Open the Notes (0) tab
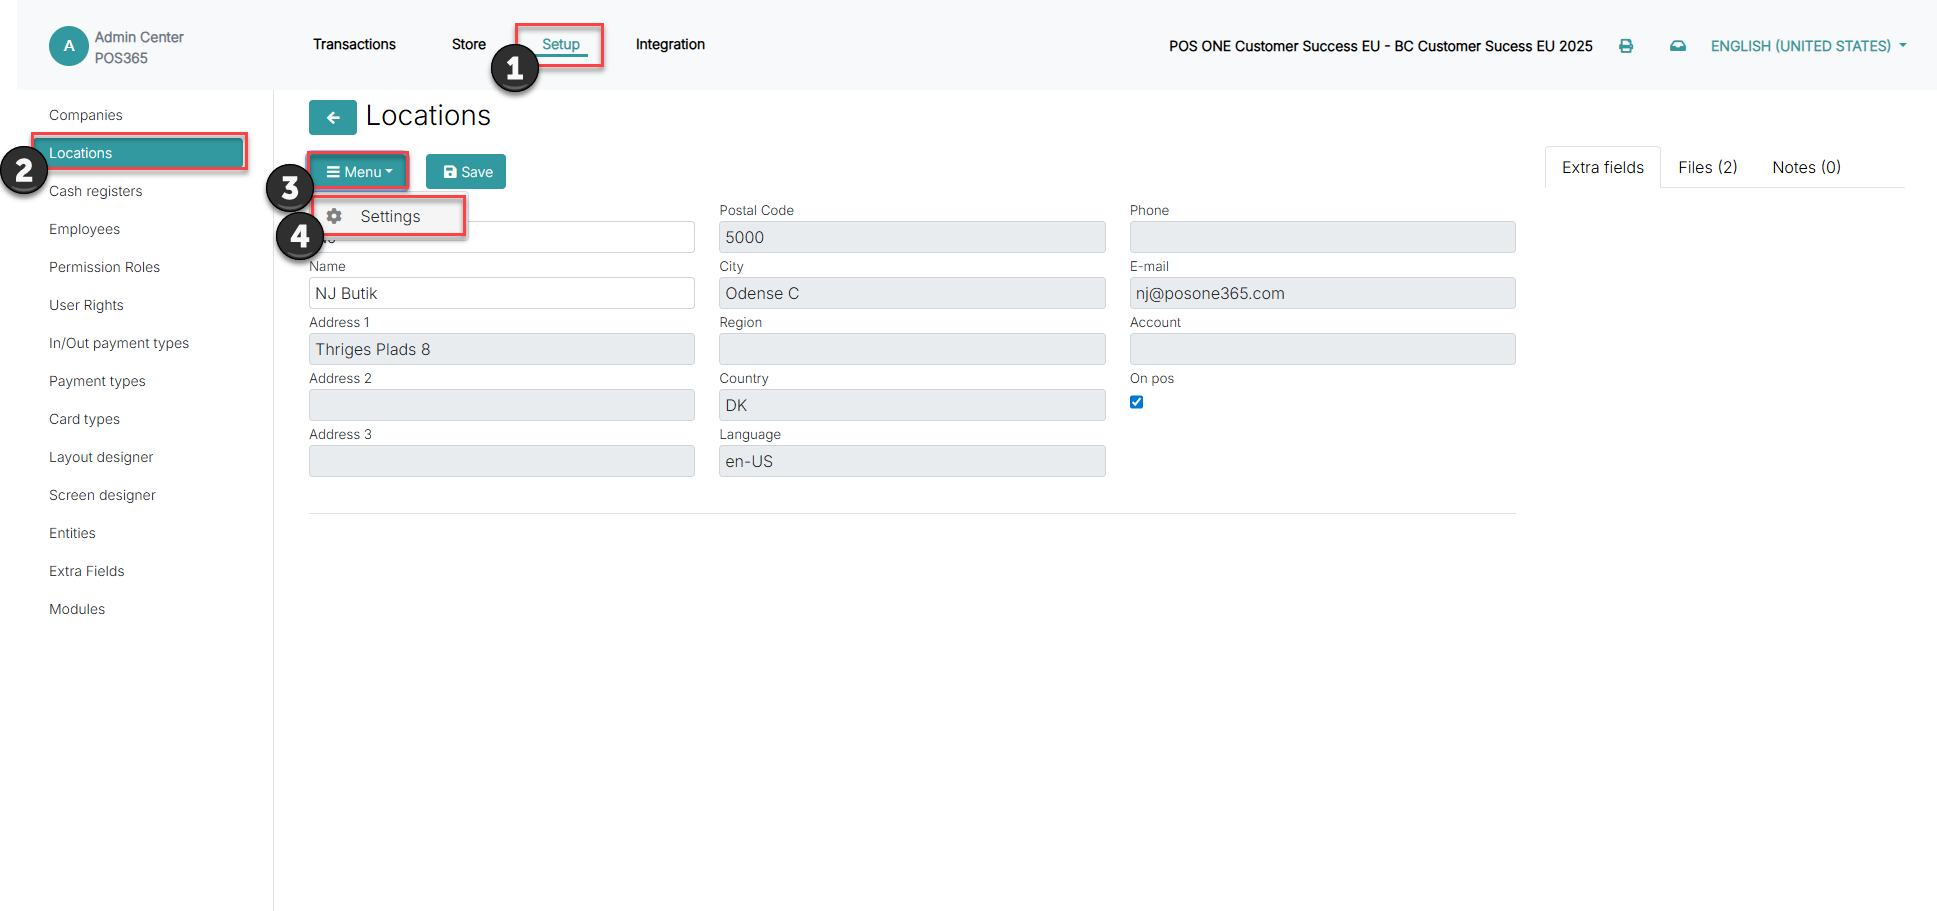The width and height of the screenshot is (1937, 911). pos(1806,167)
